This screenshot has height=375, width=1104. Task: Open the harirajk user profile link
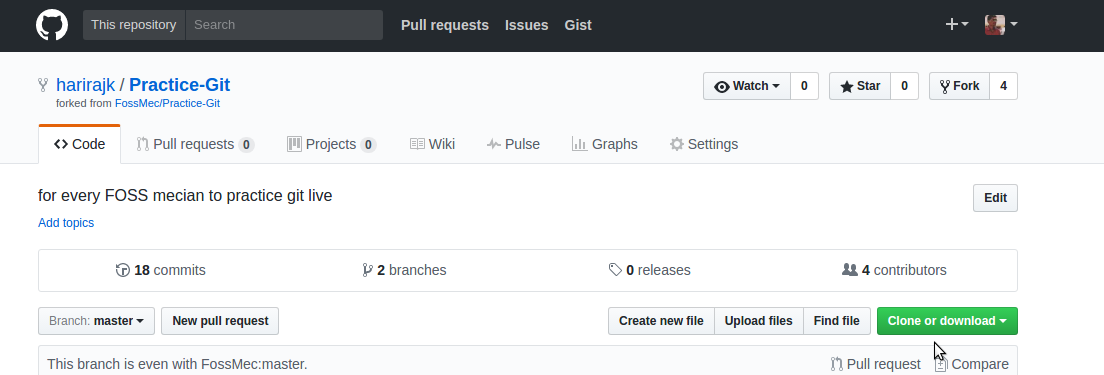[x=85, y=85]
